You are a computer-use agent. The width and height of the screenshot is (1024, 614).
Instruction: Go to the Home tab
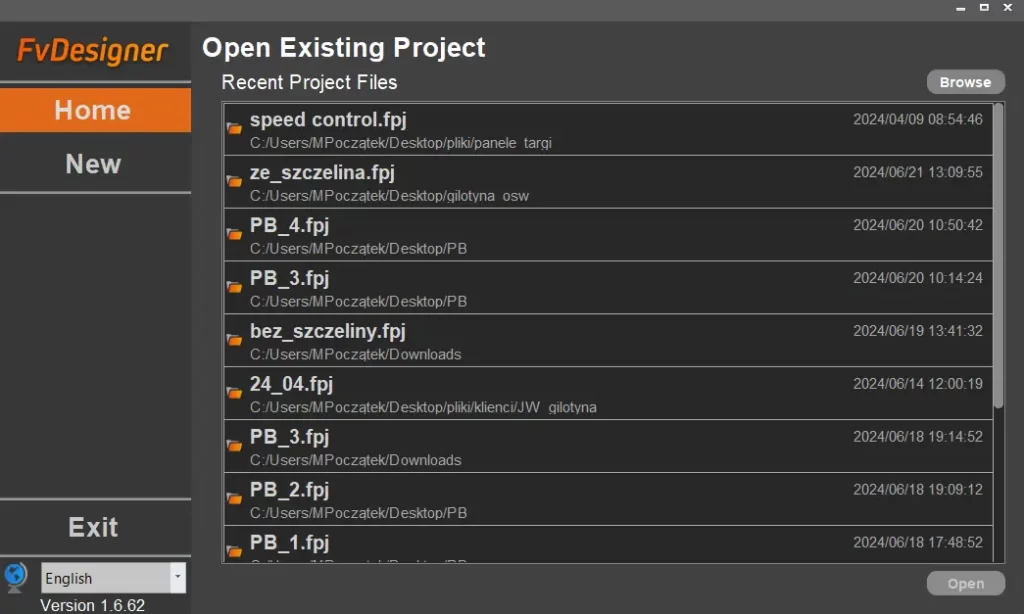point(94,110)
